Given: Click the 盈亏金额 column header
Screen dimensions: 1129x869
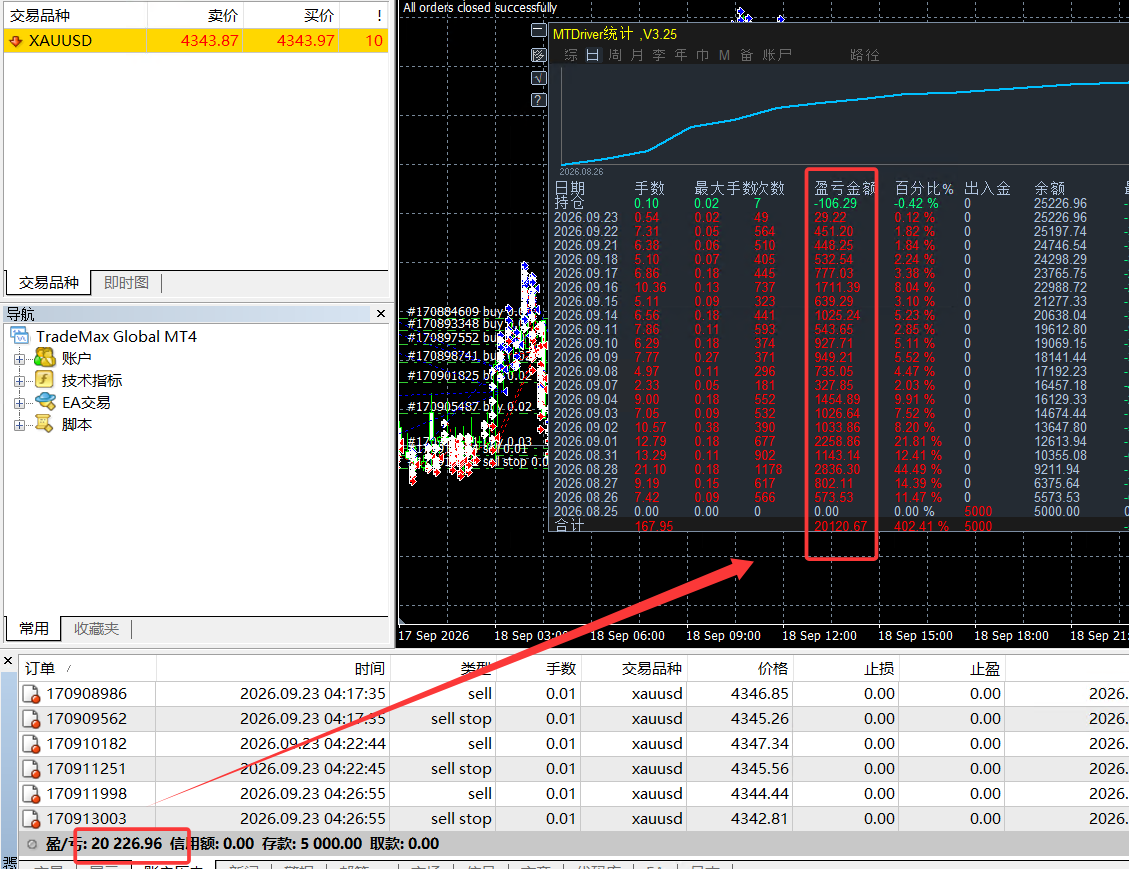Looking at the screenshot, I should [845, 189].
